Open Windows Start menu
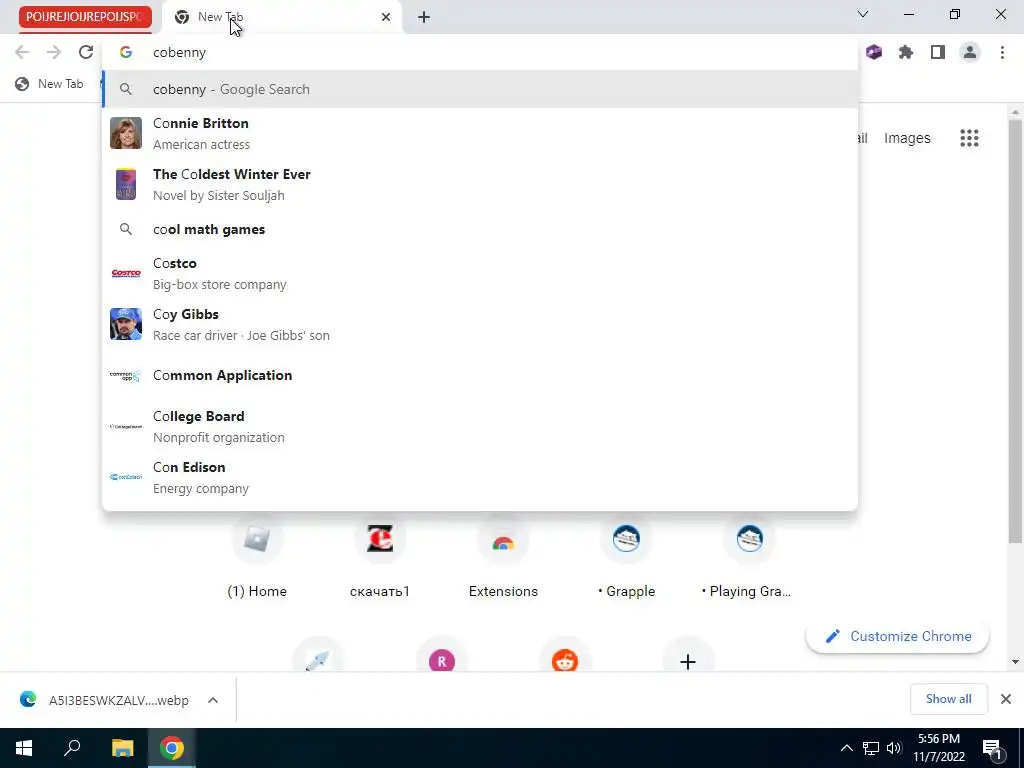Viewport: 1024px width, 768px height. [24, 748]
